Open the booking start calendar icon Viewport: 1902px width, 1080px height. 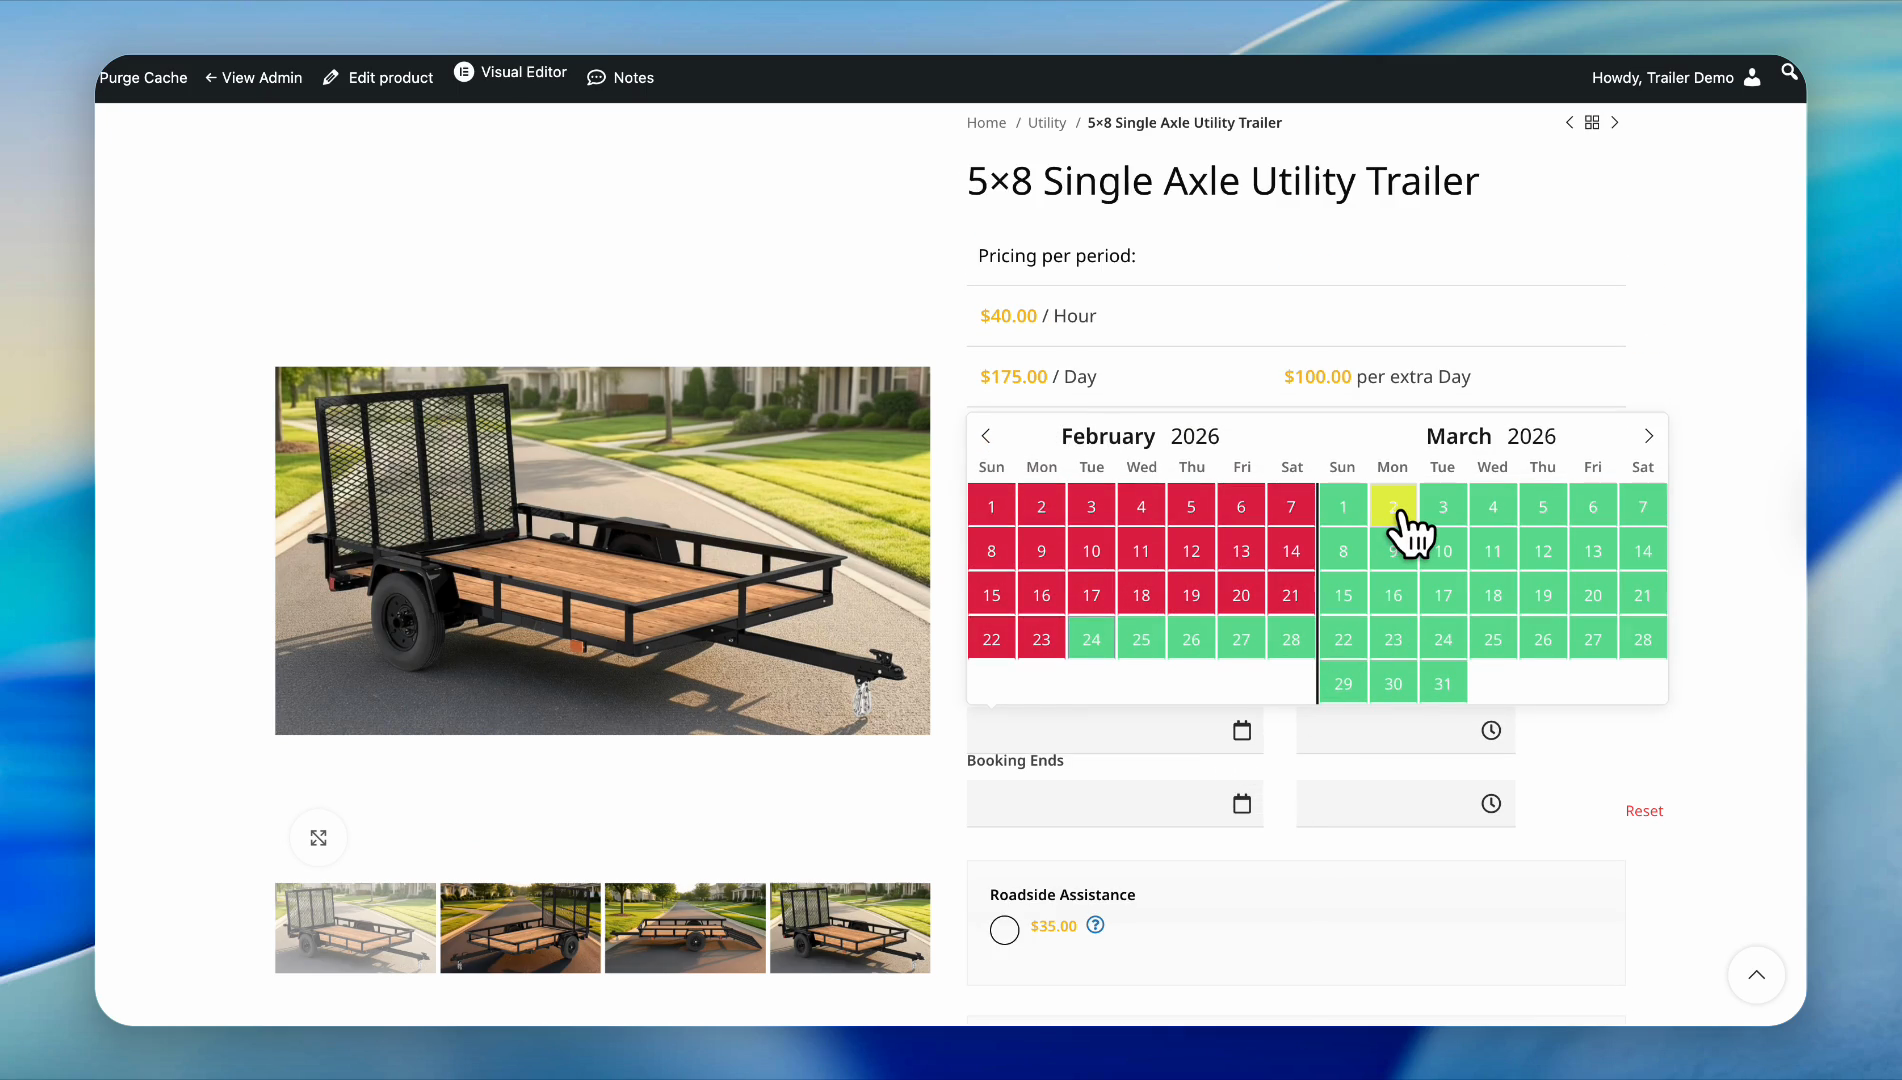click(1242, 731)
